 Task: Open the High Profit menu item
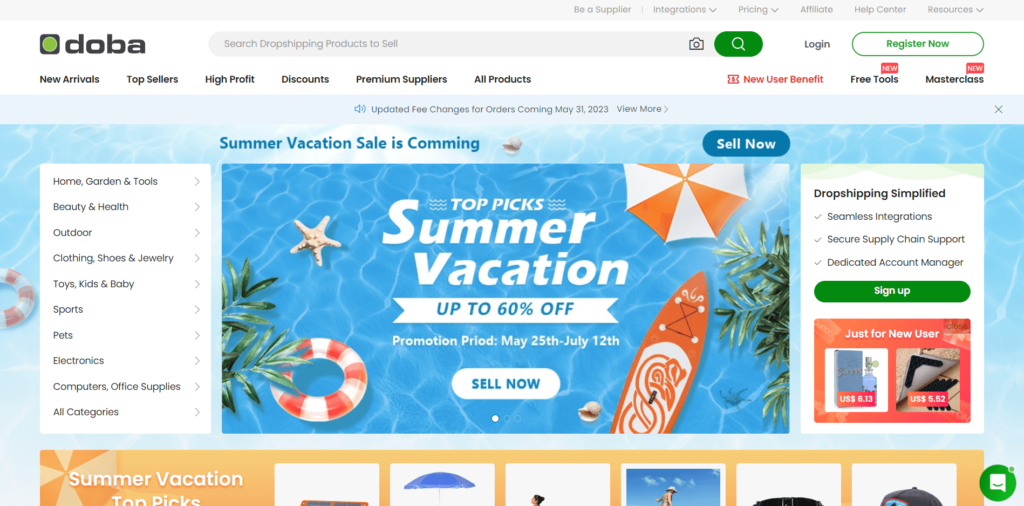[230, 79]
